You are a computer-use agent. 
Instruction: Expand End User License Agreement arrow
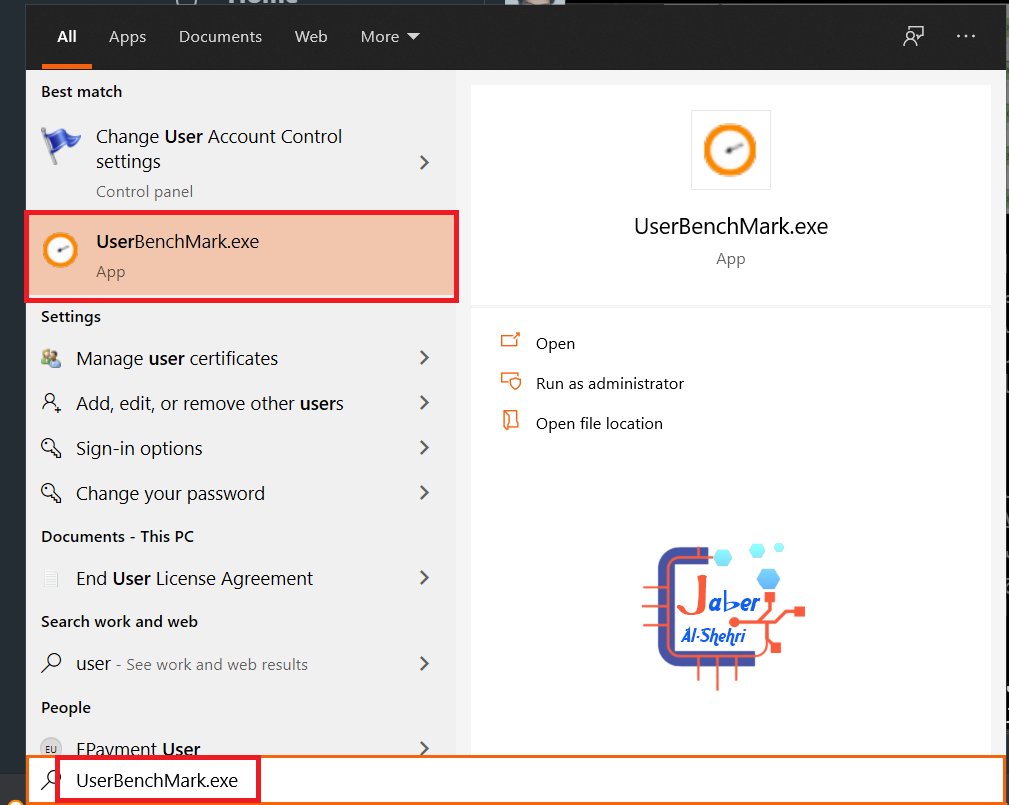(x=424, y=578)
